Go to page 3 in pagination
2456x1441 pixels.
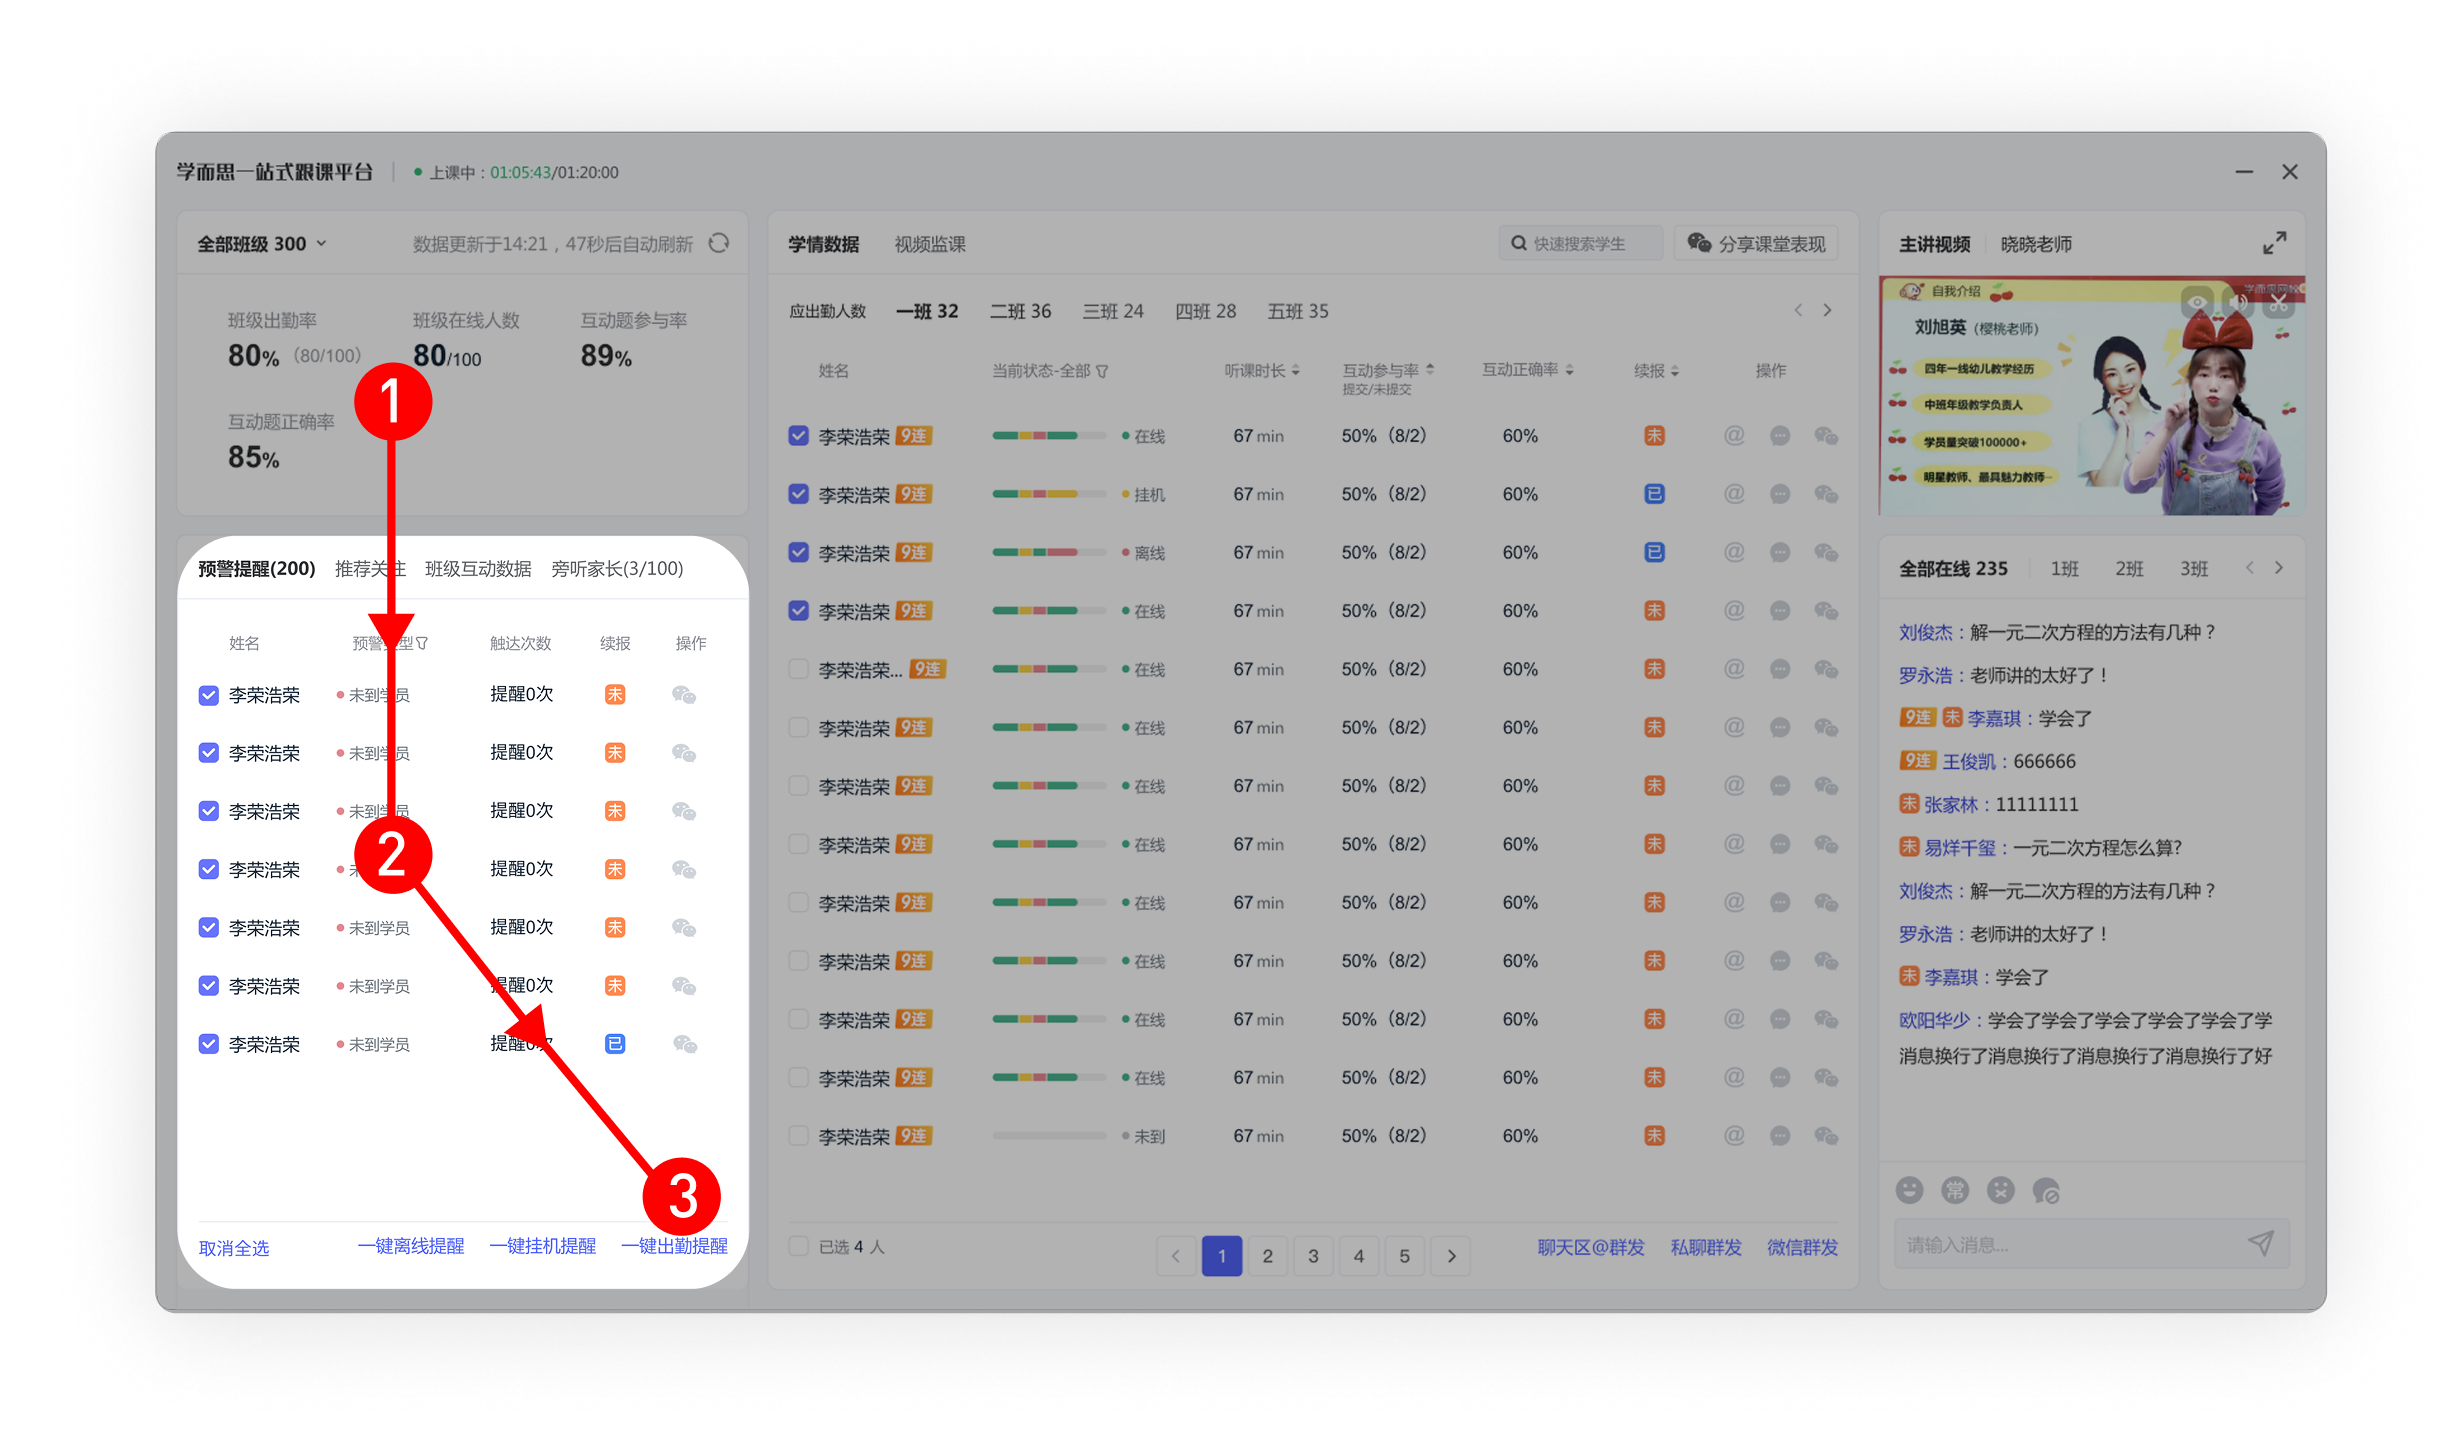(x=1313, y=1256)
